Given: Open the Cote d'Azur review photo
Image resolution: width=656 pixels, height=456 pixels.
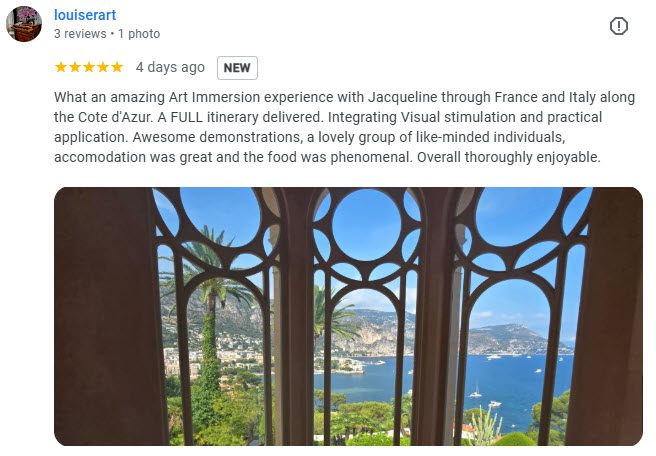Looking at the screenshot, I should [x=348, y=316].
